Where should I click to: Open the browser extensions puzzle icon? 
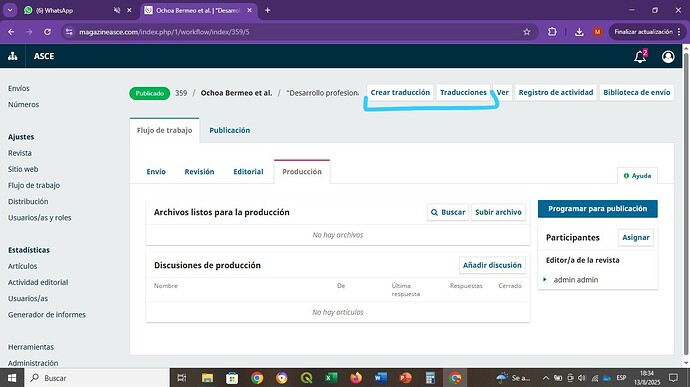point(552,32)
